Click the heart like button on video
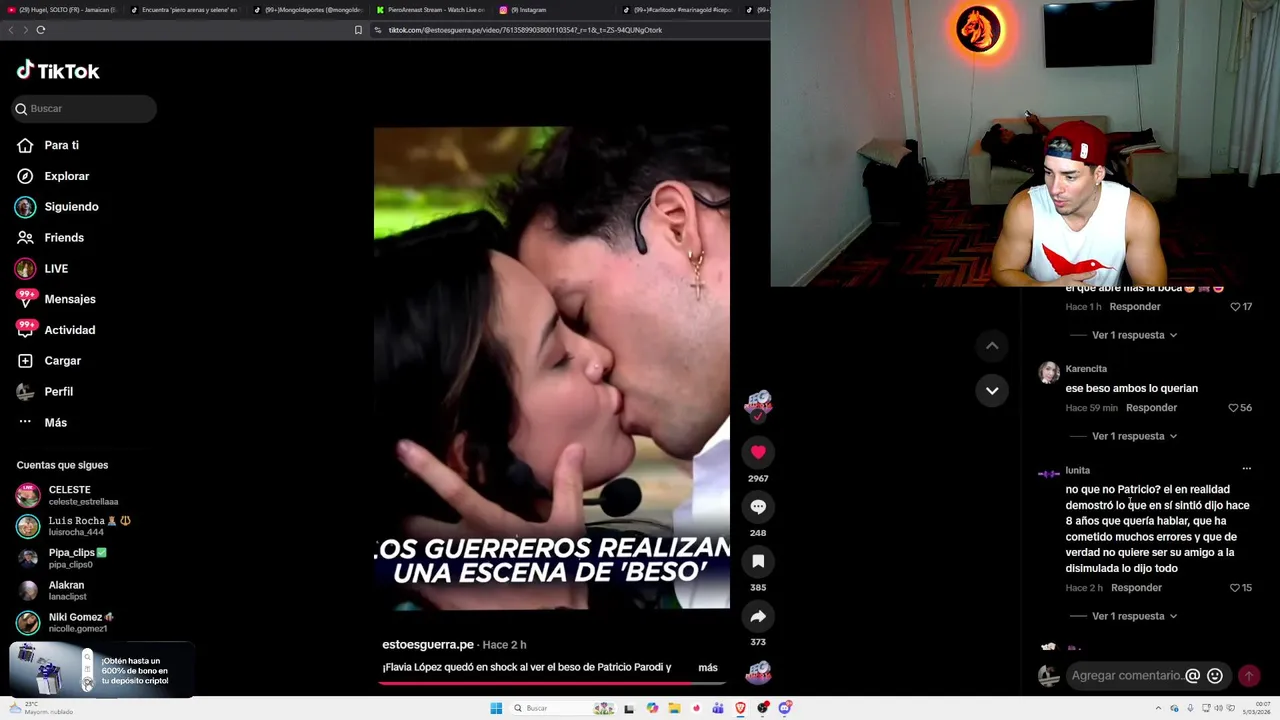The image size is (1280, 720). pos(758,452)
